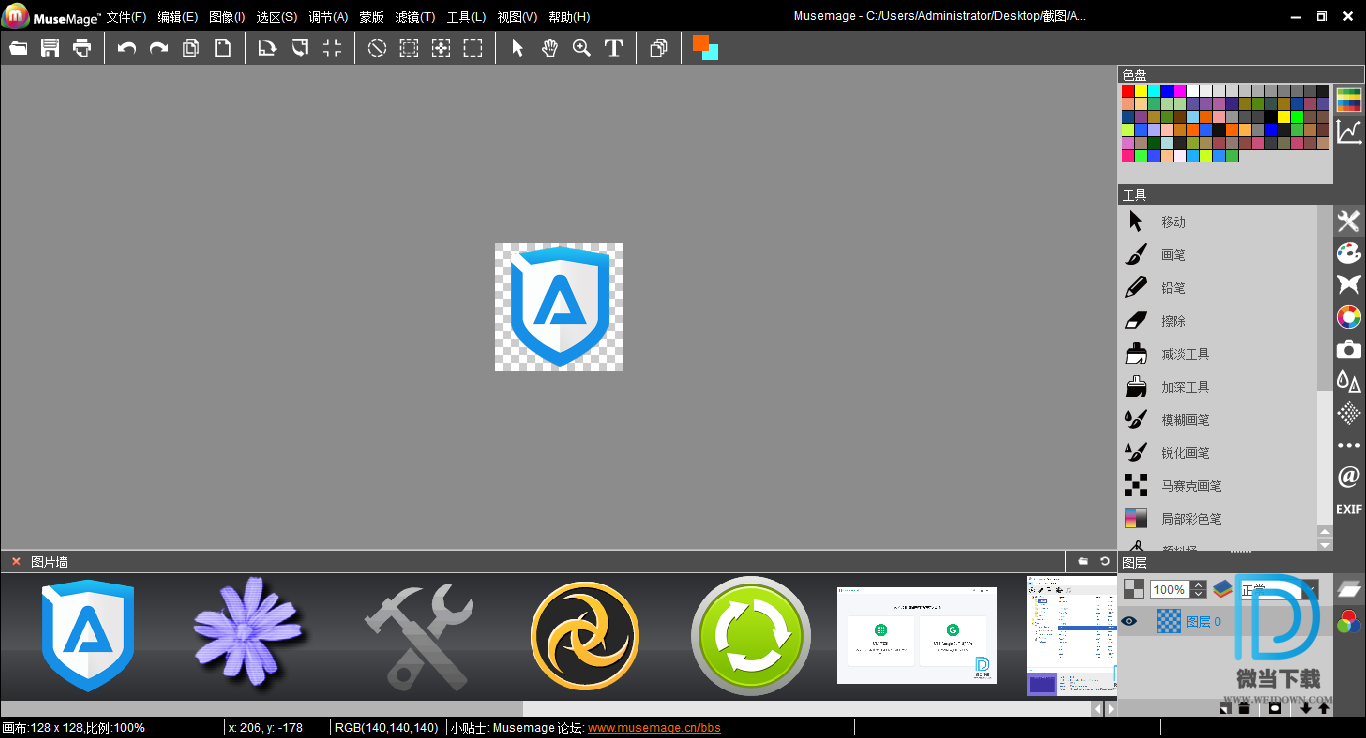Viewport: 1366px width, 738px height.
Task: Pick the pointer arrow tool in toolbar
Action: (x=518, y=48)
